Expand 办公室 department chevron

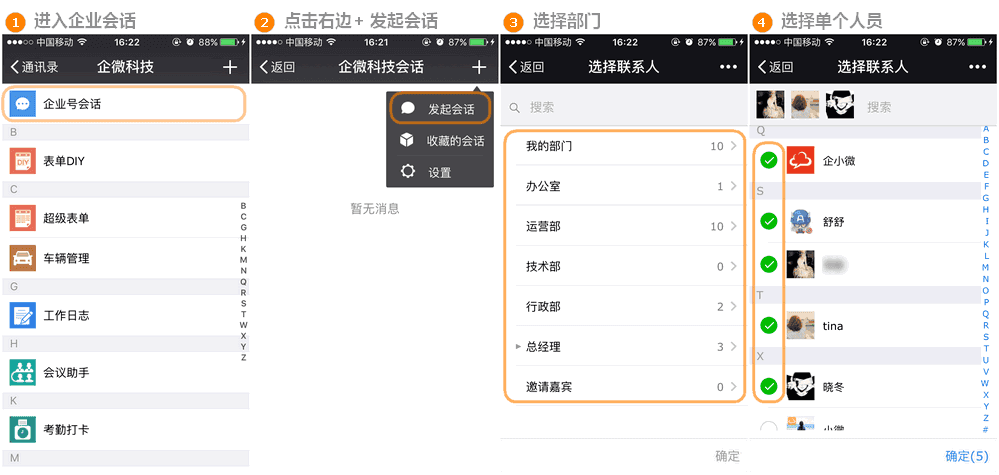(x=733, y=187)
